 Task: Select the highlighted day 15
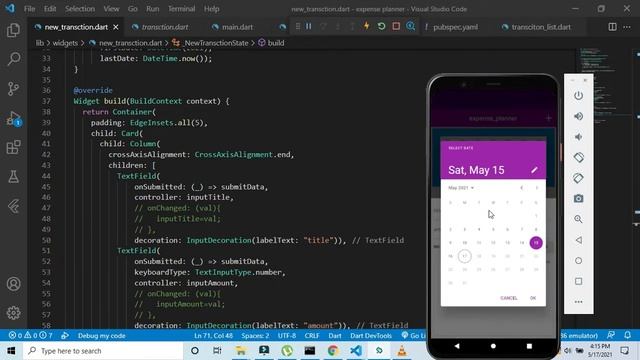coord(536,243)
